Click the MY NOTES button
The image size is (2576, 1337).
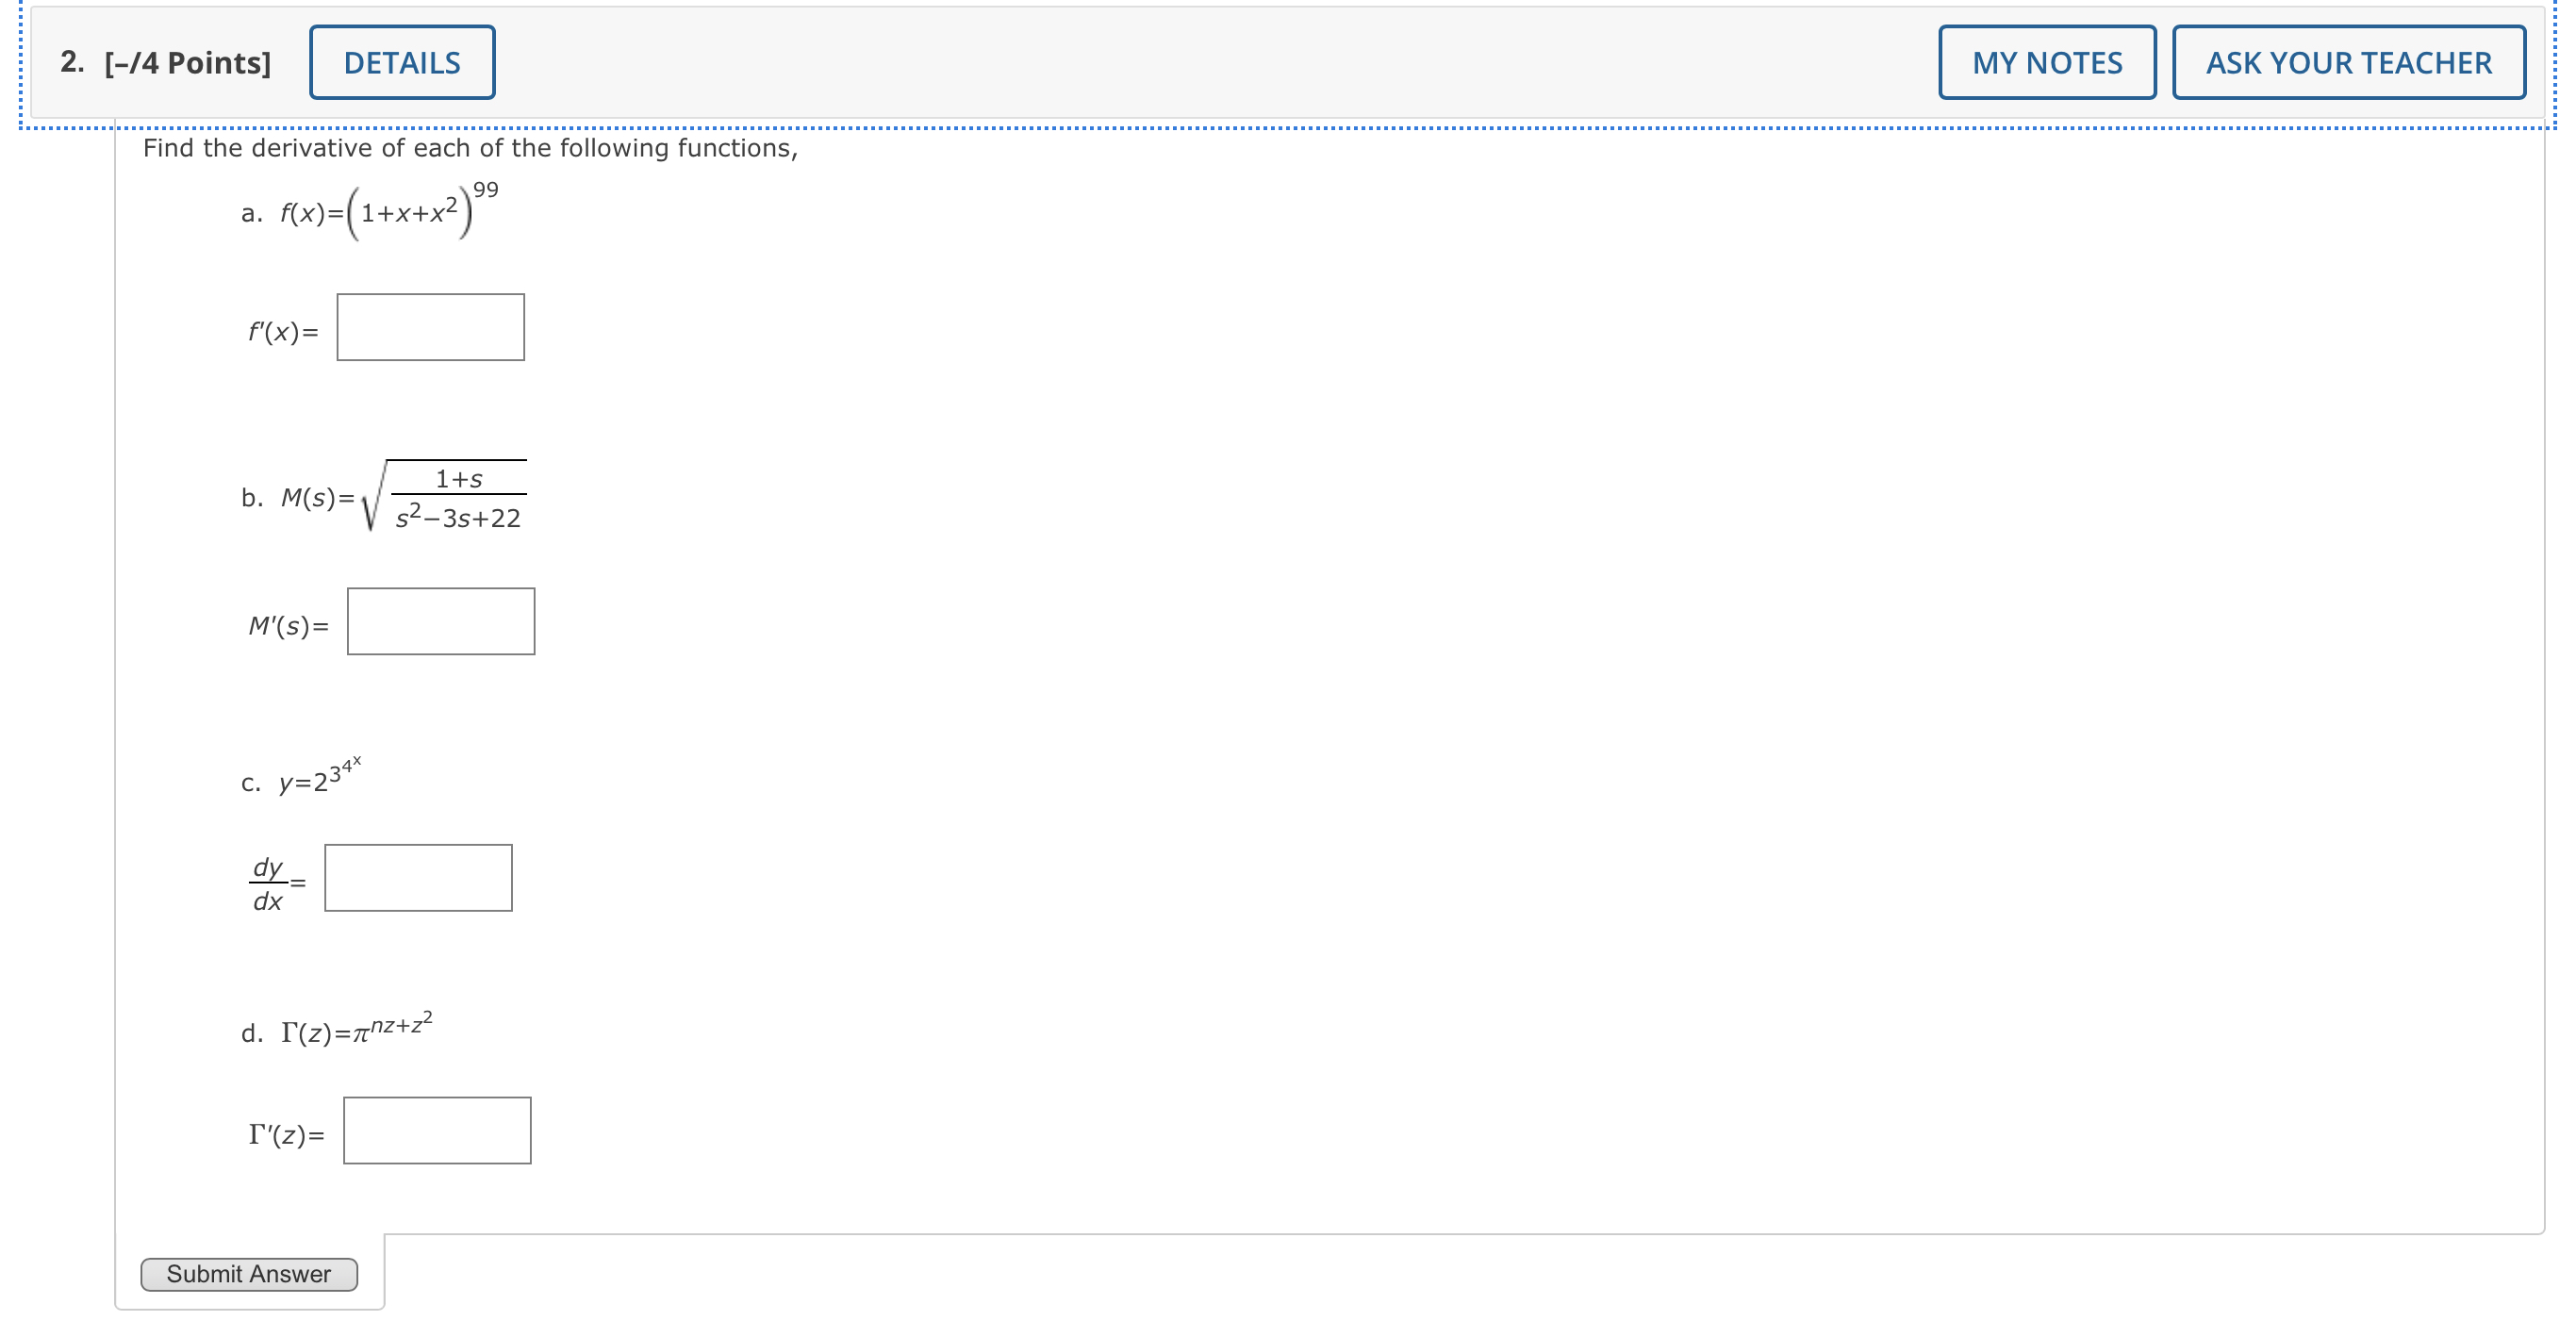2046,62
